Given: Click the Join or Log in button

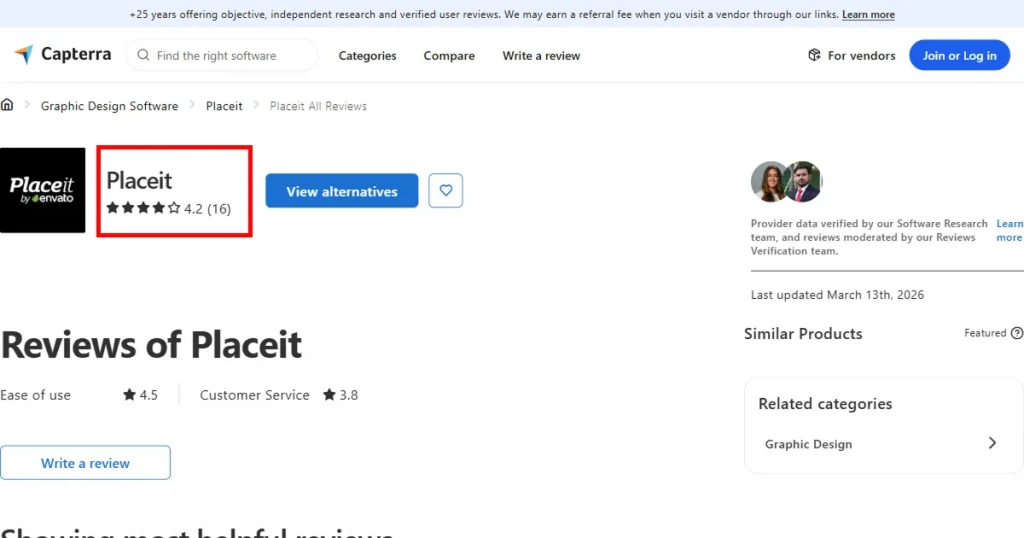Looking at the screenshot, I should coord(959,55).
